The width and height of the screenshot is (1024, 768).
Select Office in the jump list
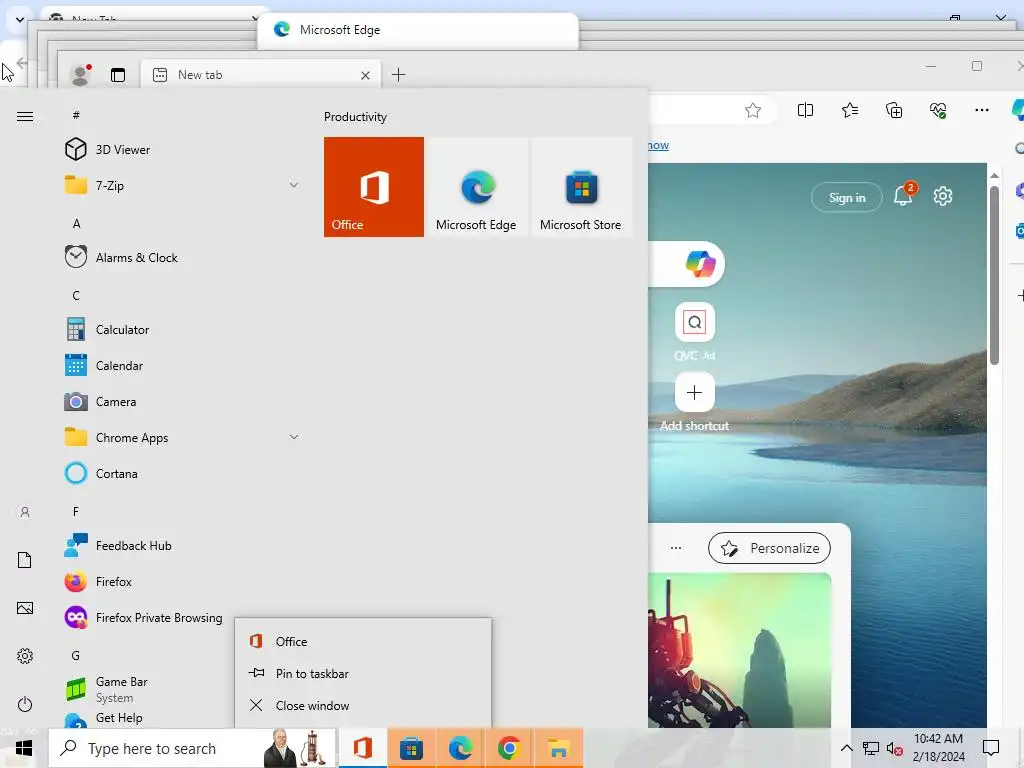(x=363, y=641)
